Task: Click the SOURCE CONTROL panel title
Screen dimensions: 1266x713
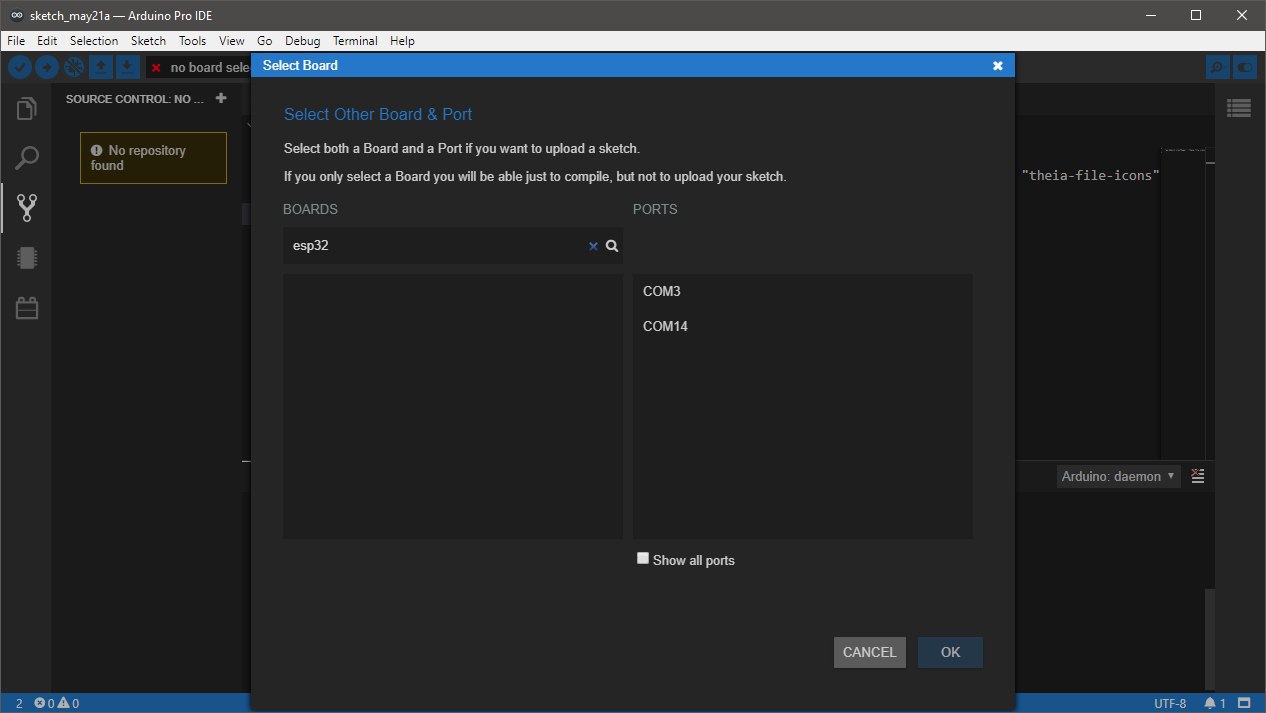Action: tap(135, 99)
